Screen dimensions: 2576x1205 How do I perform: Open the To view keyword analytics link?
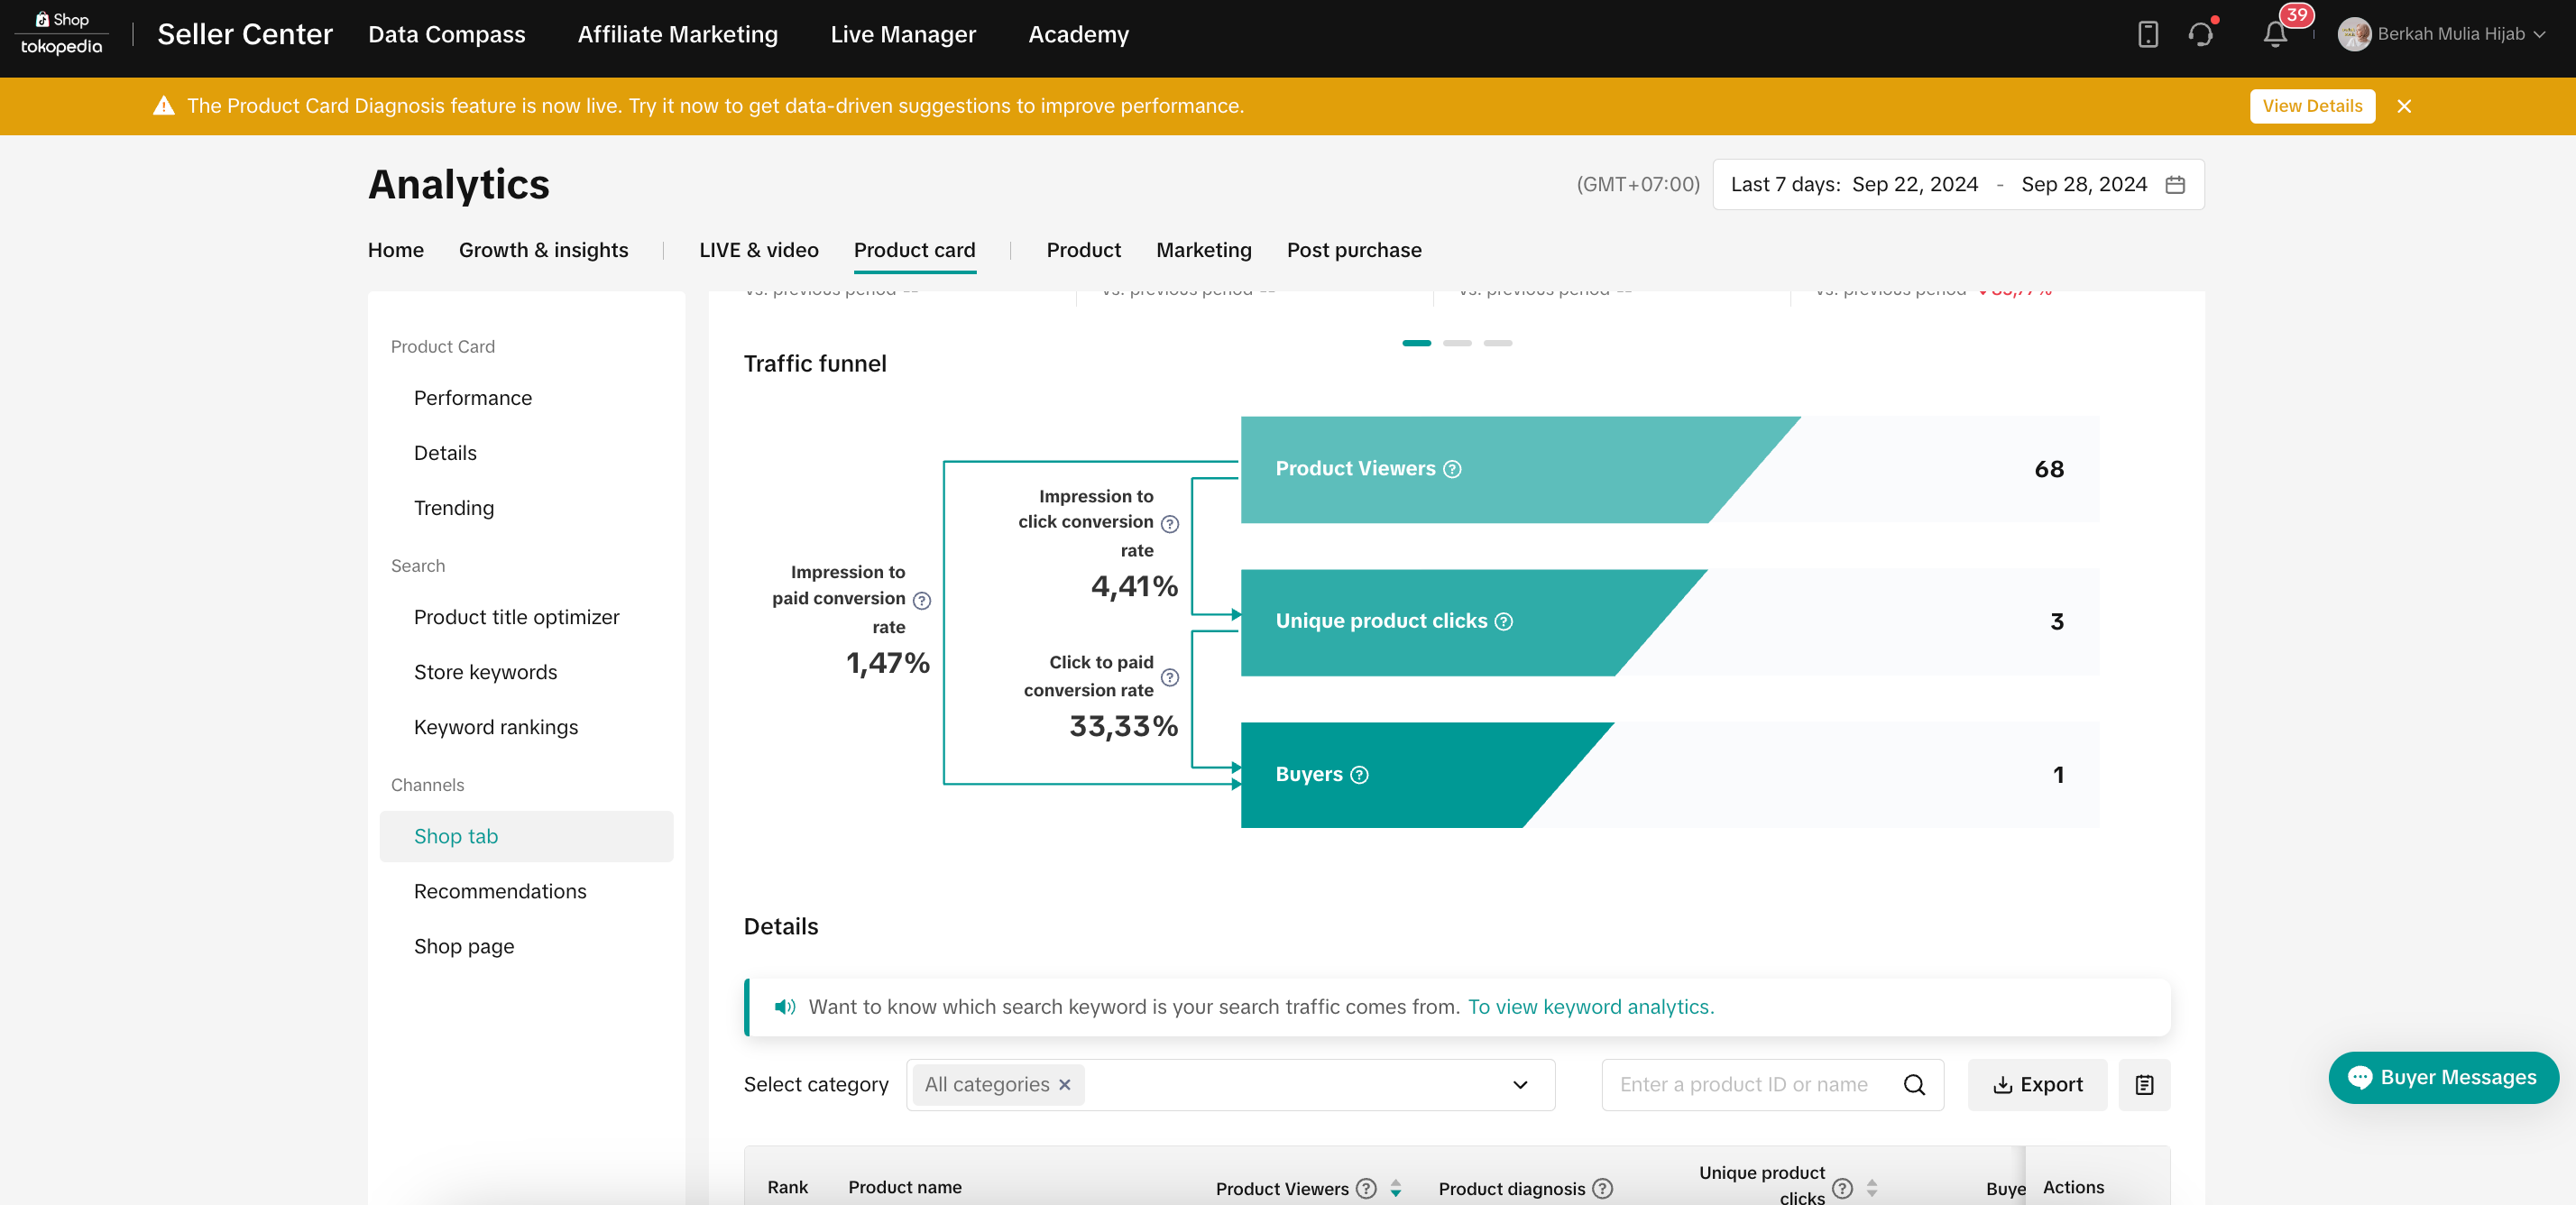pyautogui.click(x=1590, y=1007)
